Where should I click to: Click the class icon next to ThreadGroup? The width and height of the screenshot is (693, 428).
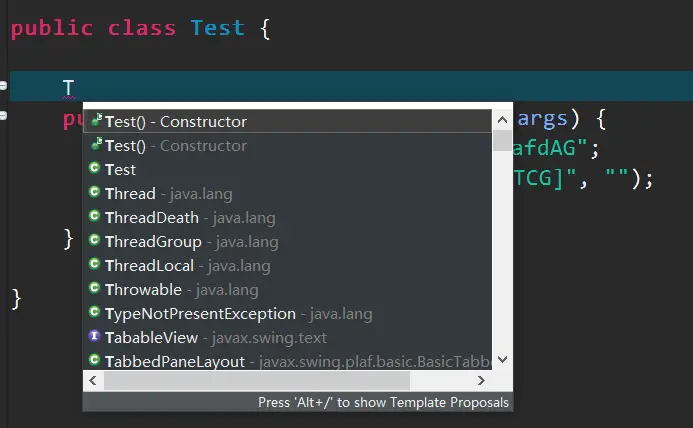94,240
